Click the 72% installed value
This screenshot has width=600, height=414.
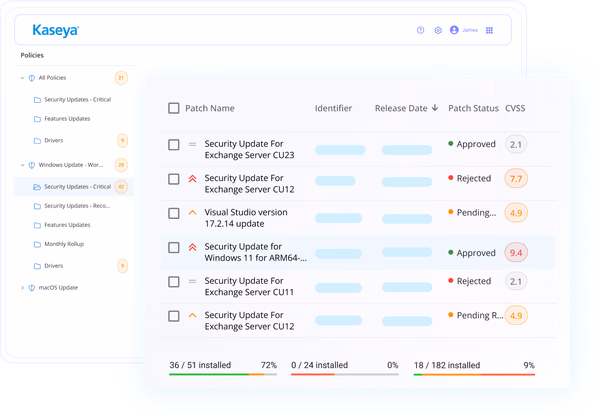click(x=269, y=365)
